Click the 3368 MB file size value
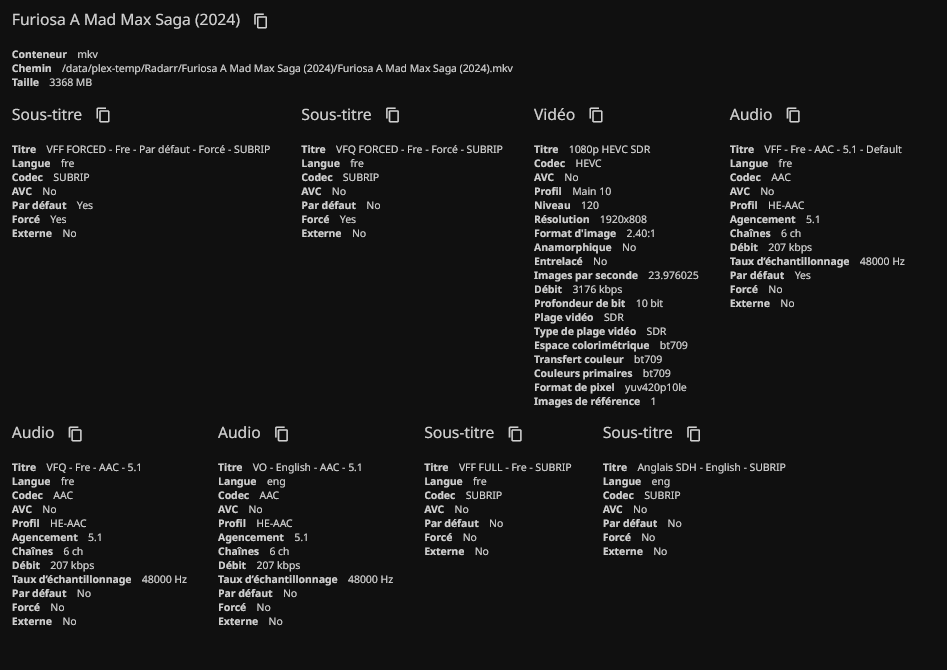Image resolution: width=947 pixels, height=670 pixels. point(70,82)
